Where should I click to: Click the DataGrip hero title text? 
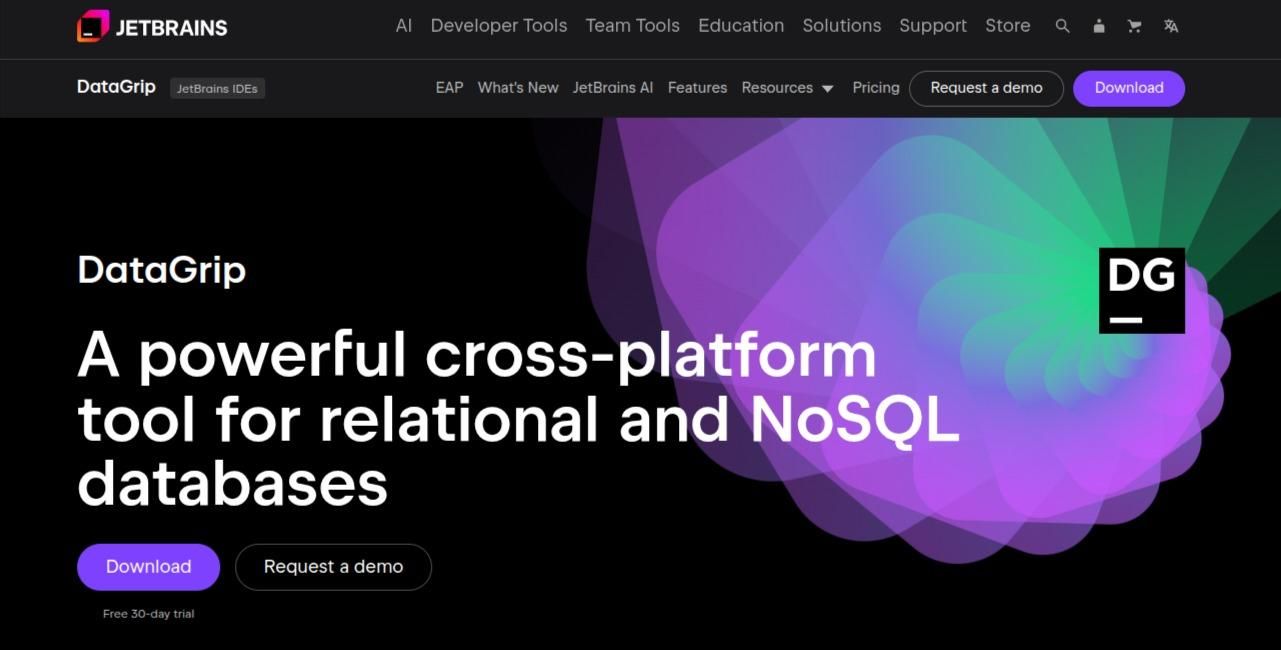pyautogui.click(x=162, y=270)
